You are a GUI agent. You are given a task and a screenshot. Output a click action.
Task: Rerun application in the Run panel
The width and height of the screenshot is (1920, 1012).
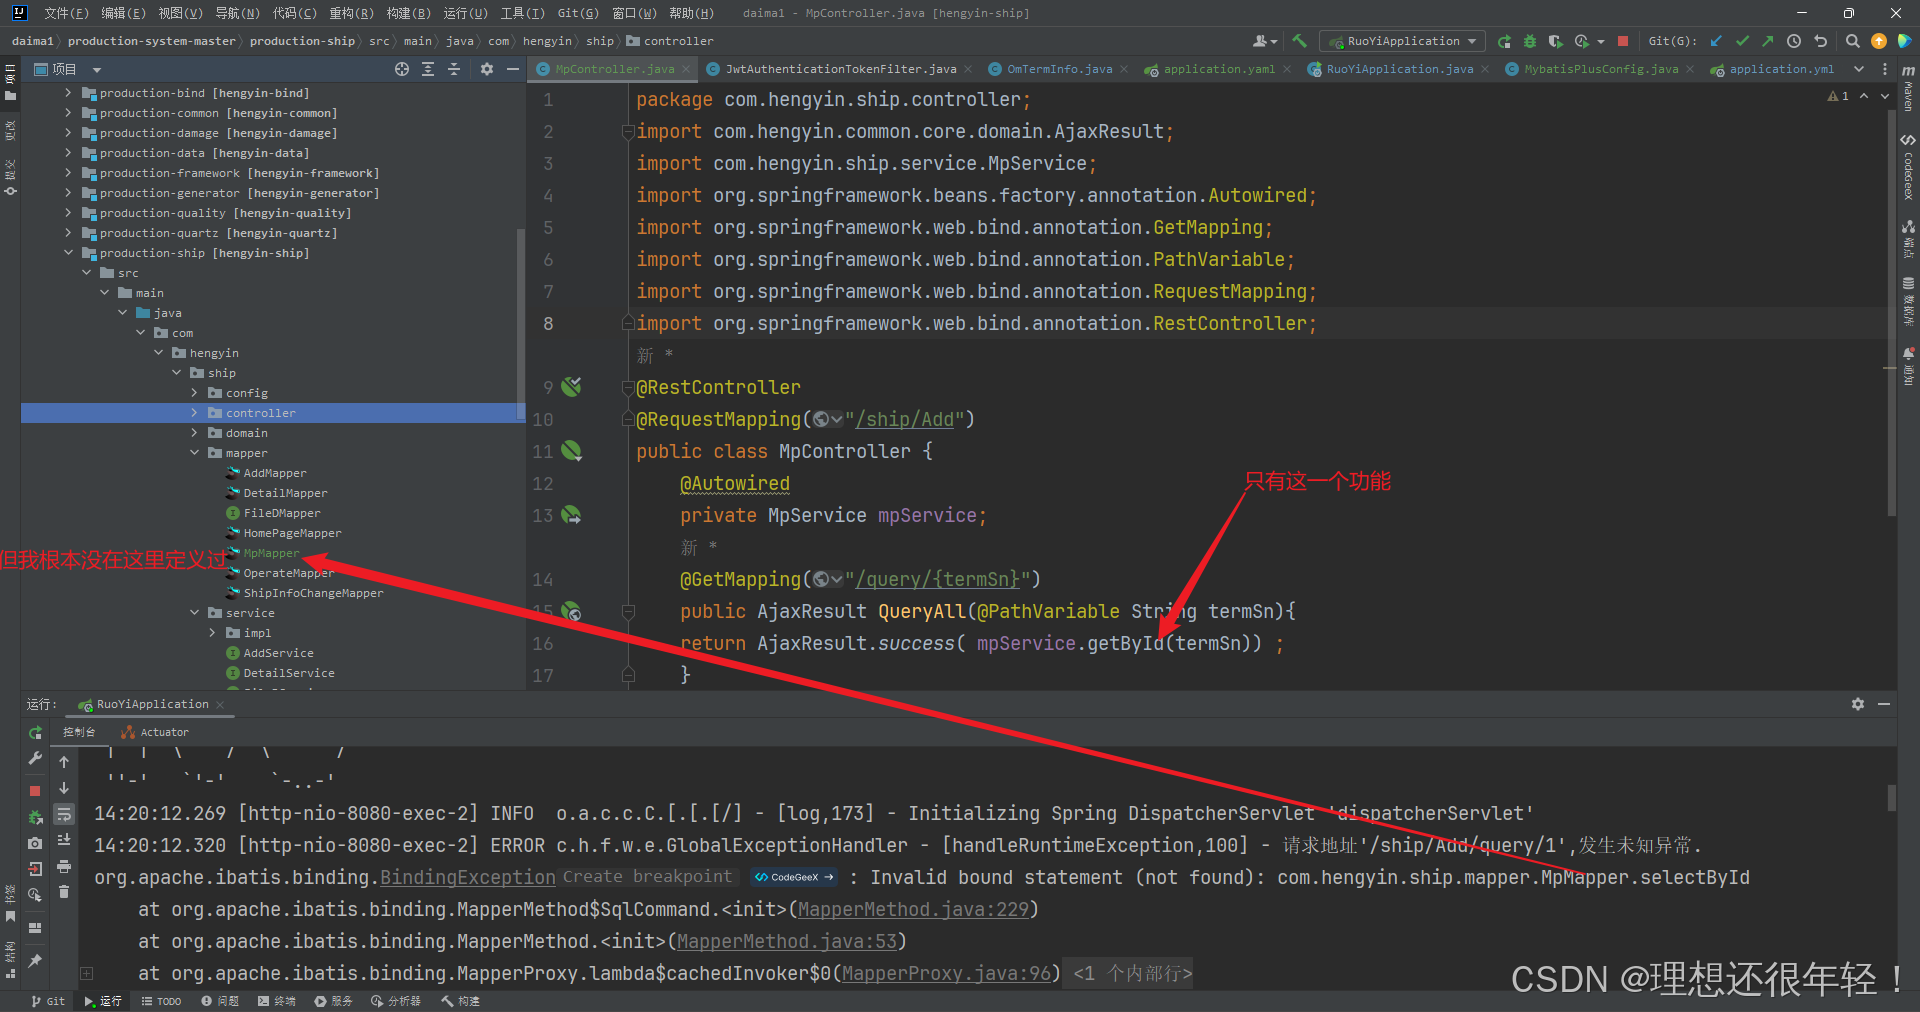pos(35,733)
